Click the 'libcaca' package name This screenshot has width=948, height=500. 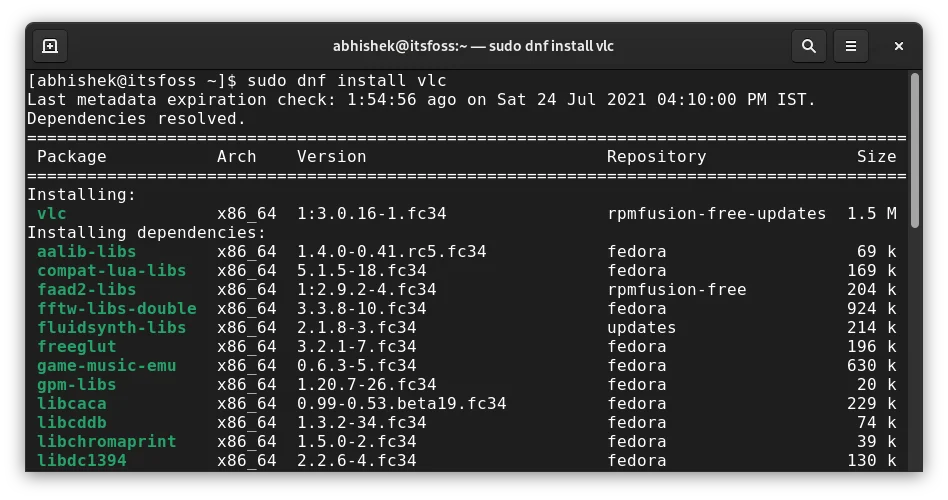coord(71,403)
